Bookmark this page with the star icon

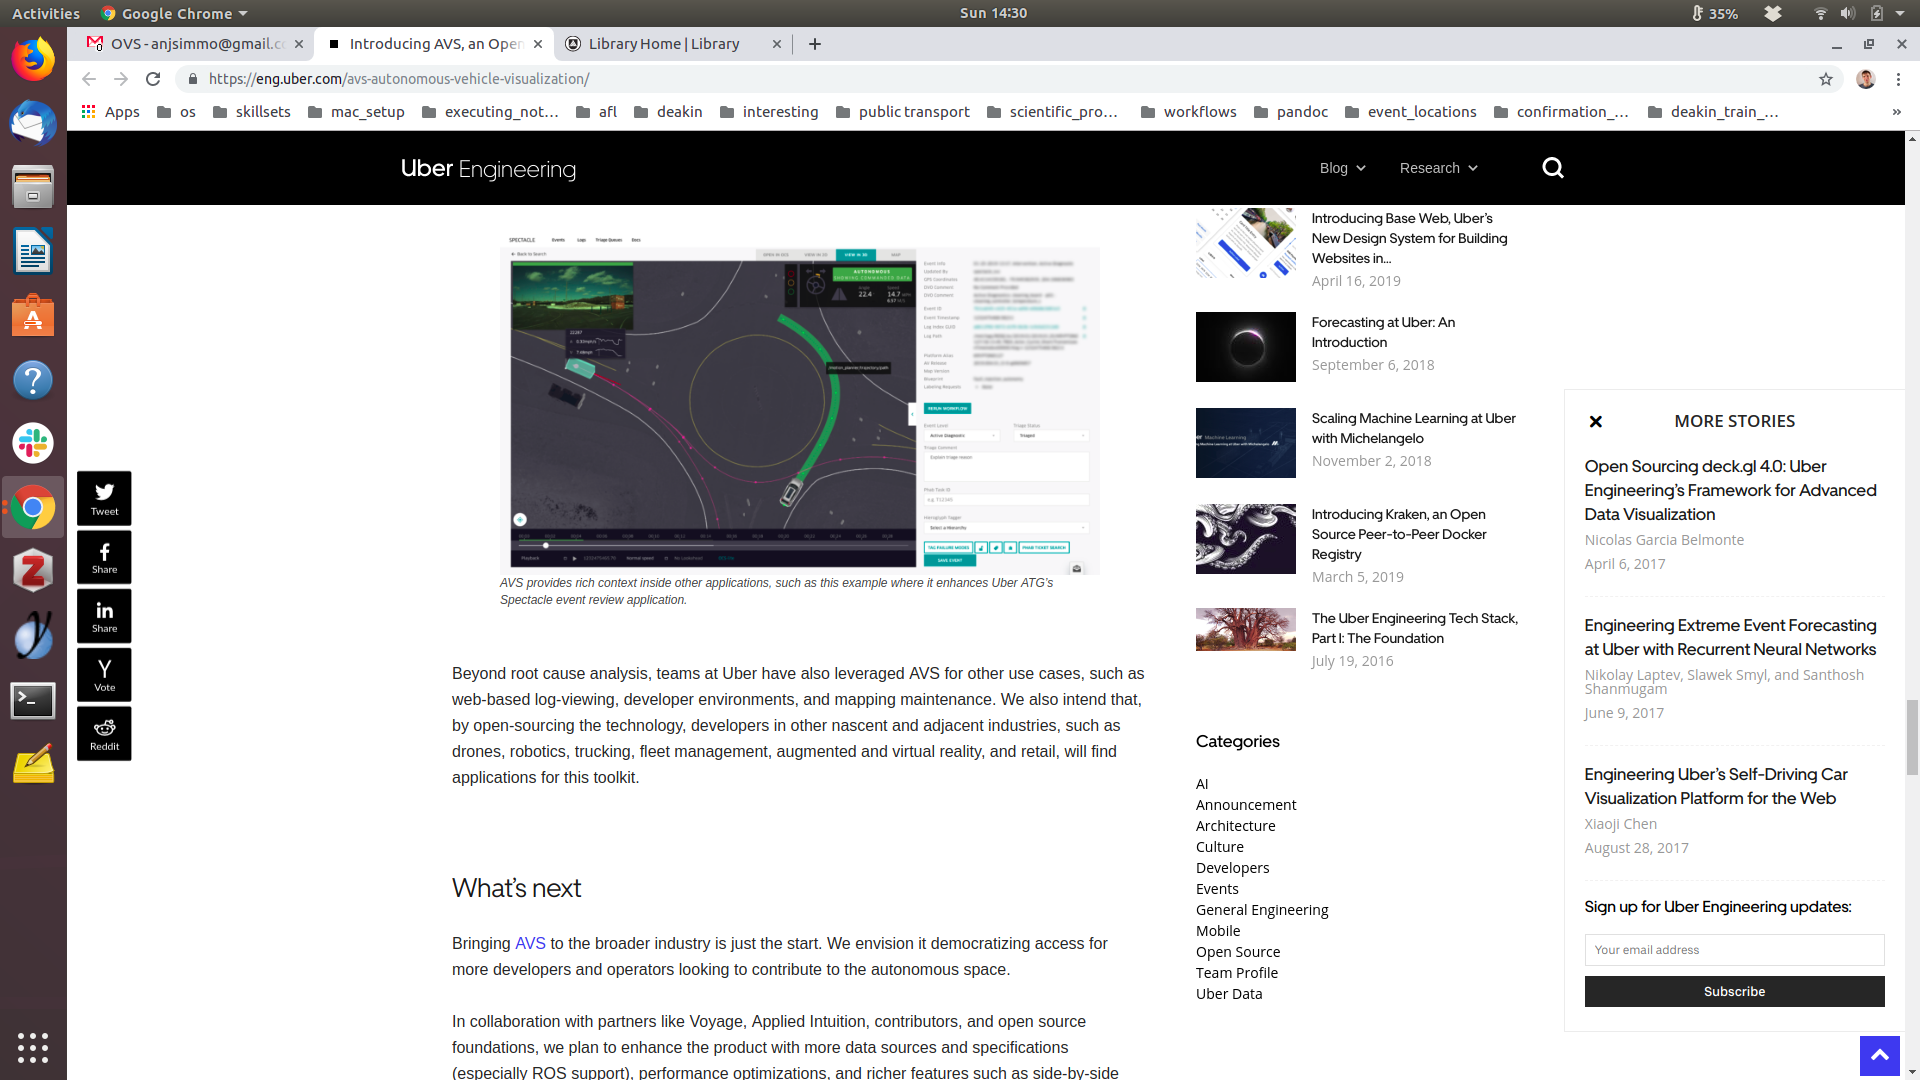[x=1826, y=79]
